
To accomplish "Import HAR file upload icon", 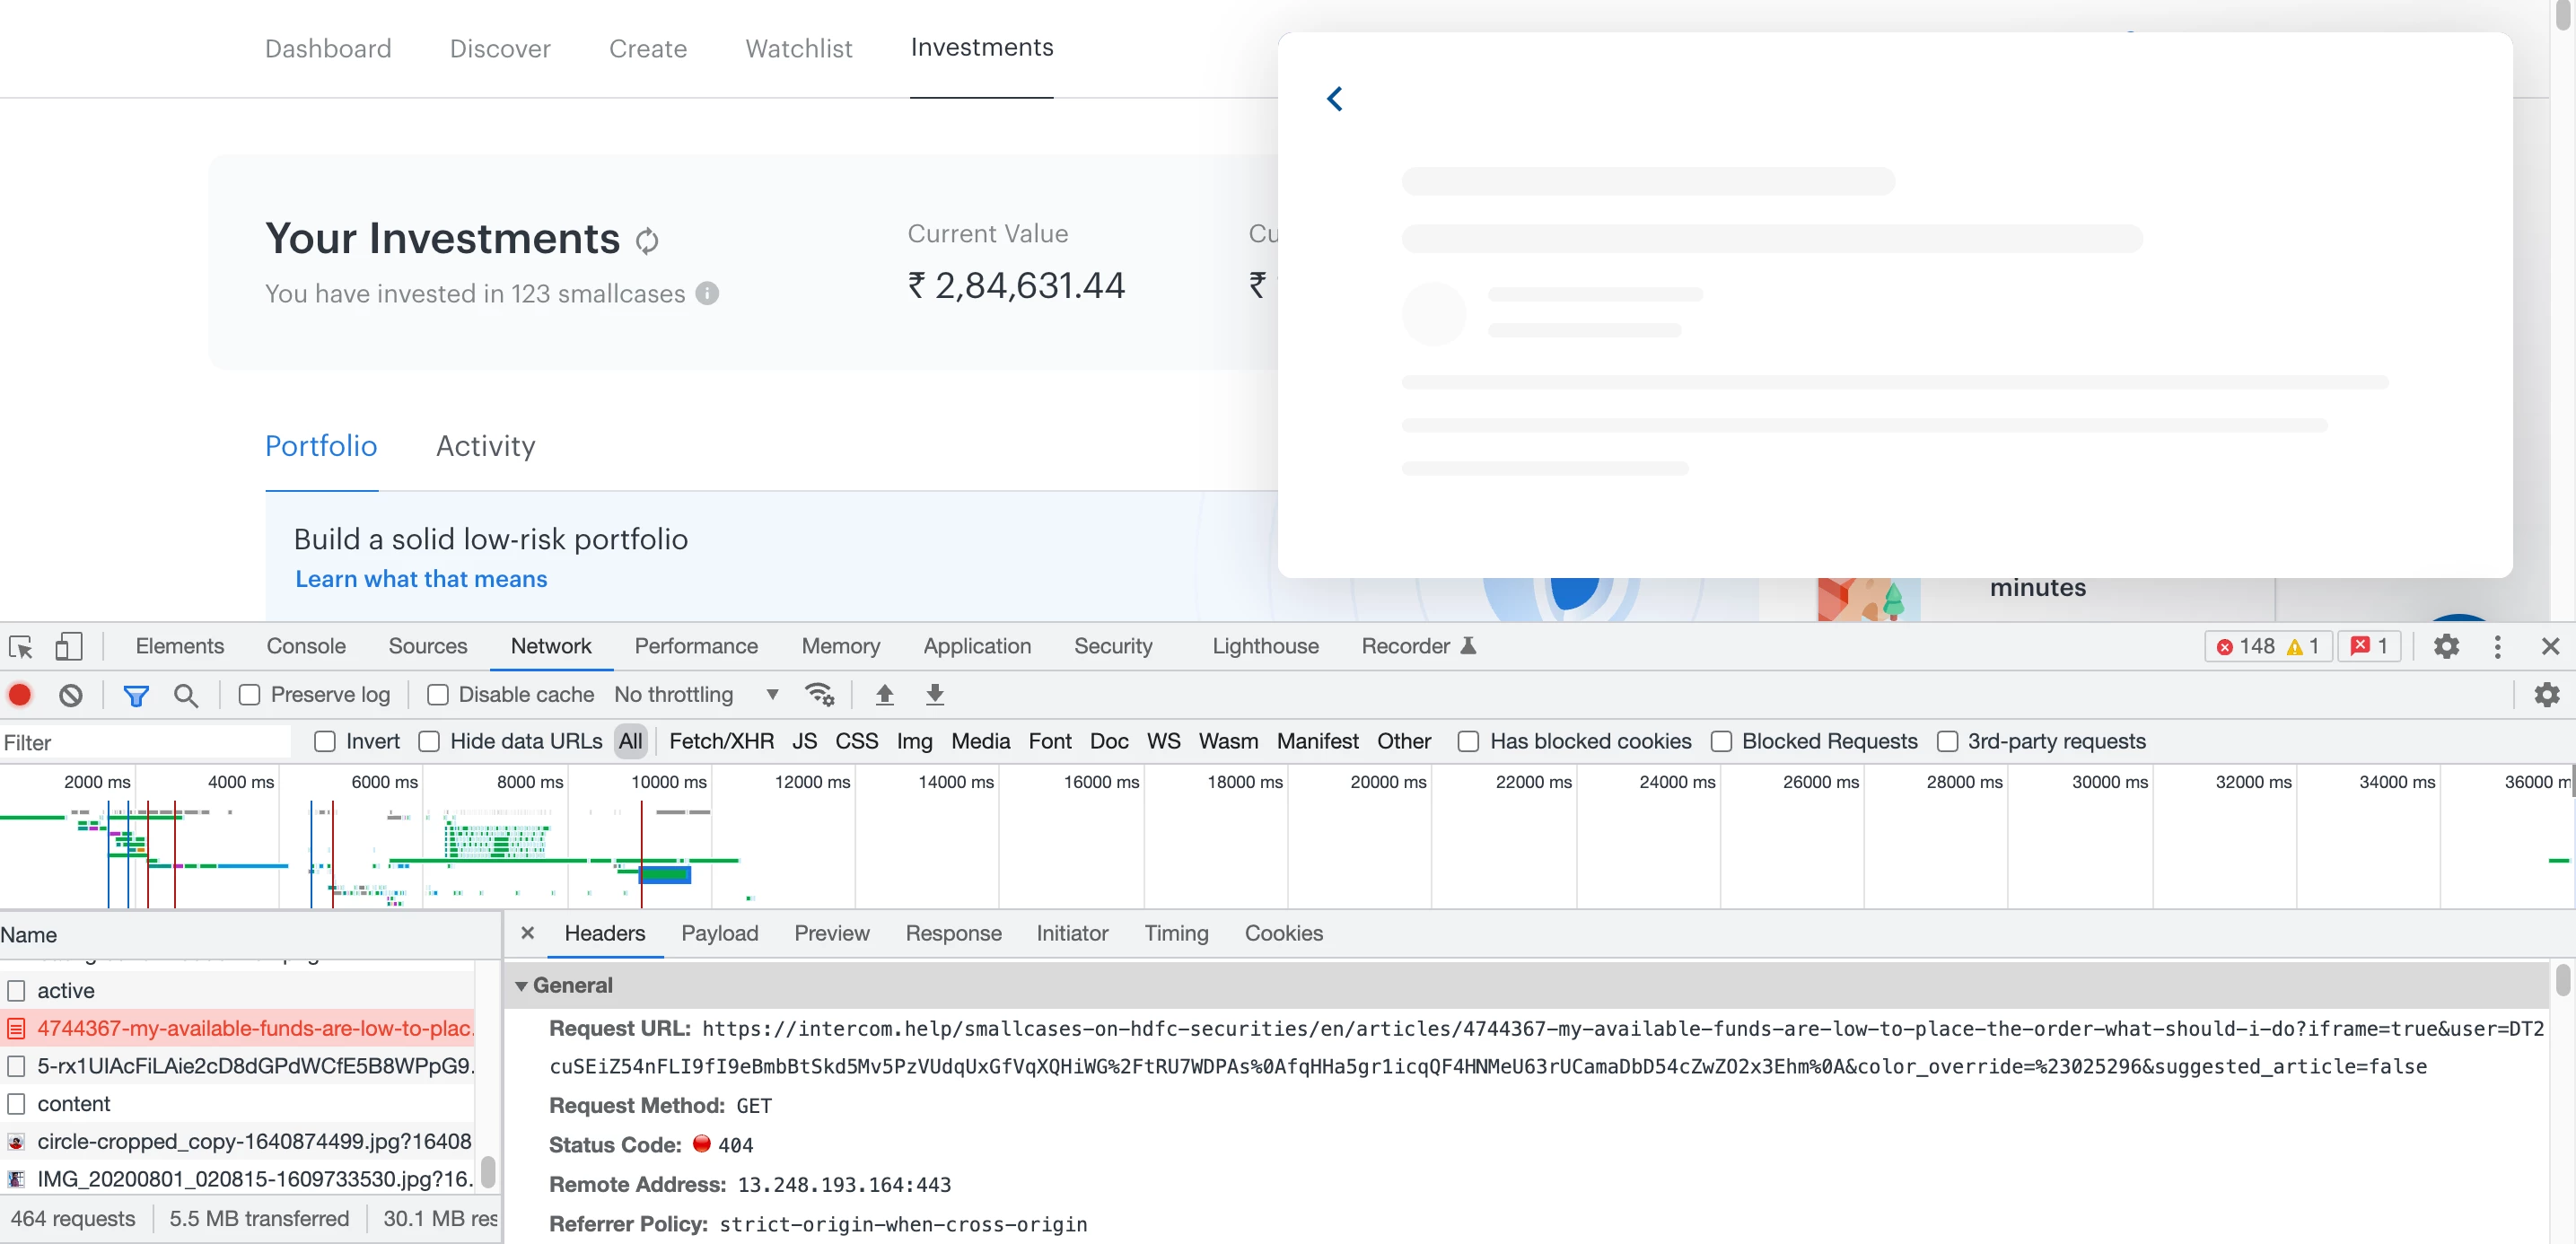I will coord(885,694).
